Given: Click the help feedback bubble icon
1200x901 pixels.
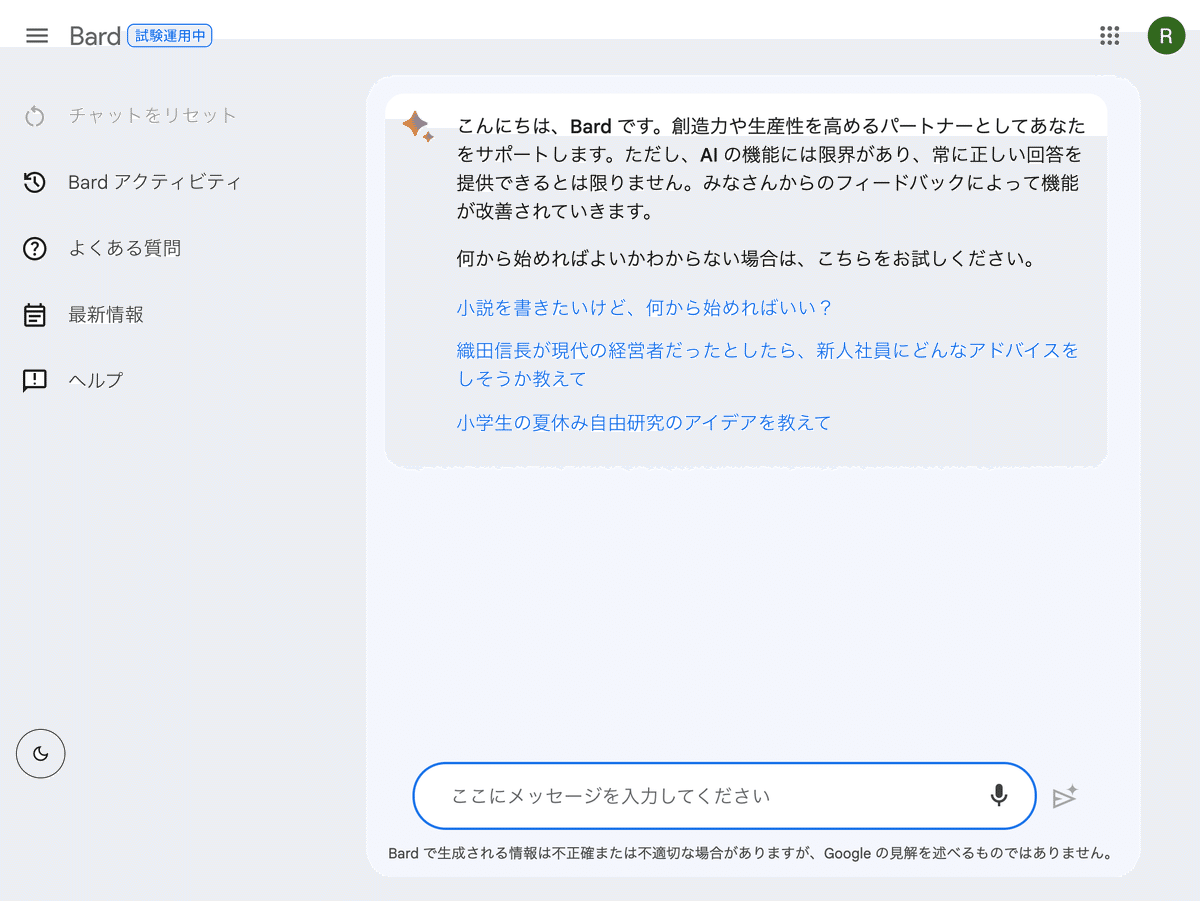Looking at the screenshot, I should (35, 381).
